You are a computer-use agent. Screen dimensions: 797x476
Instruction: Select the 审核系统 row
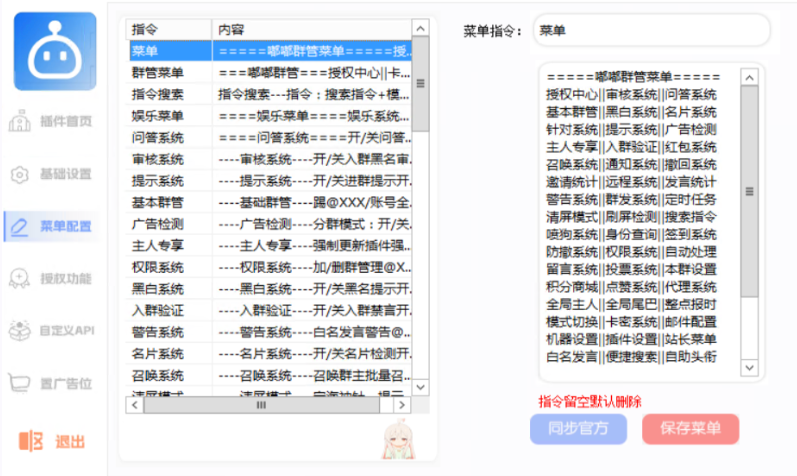269,159
